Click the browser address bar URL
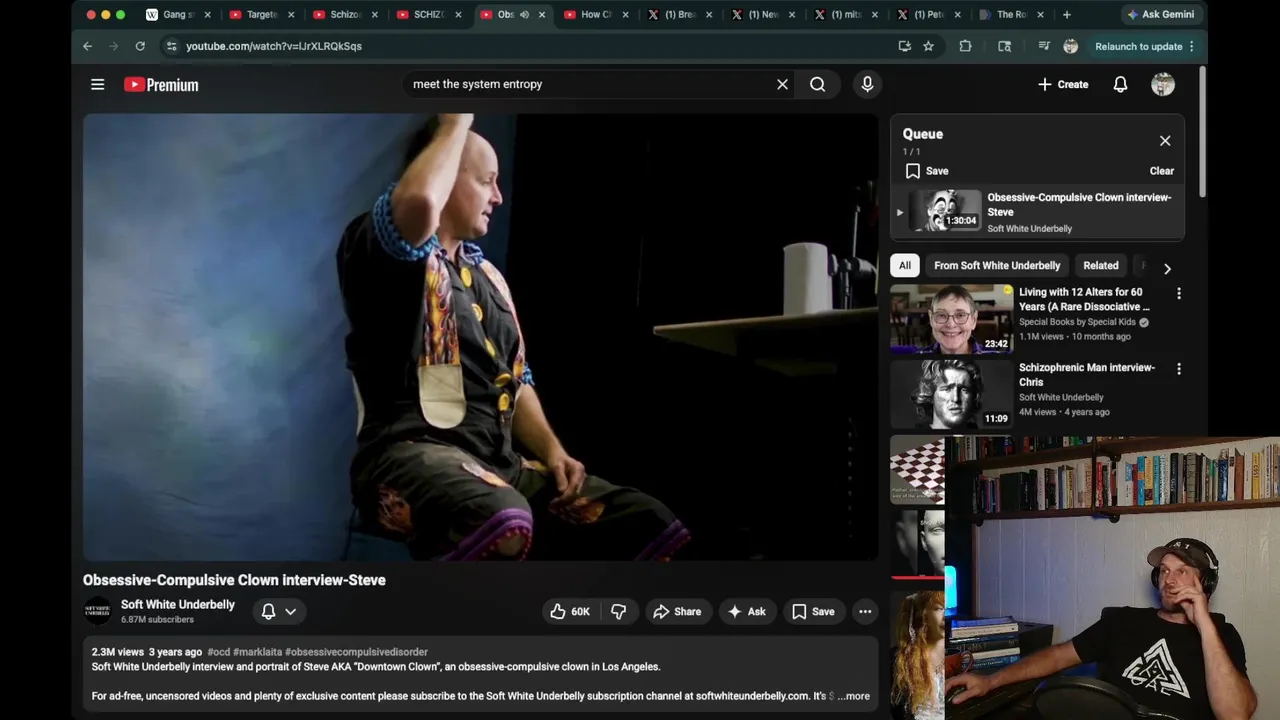 click(x=274, y=46)
